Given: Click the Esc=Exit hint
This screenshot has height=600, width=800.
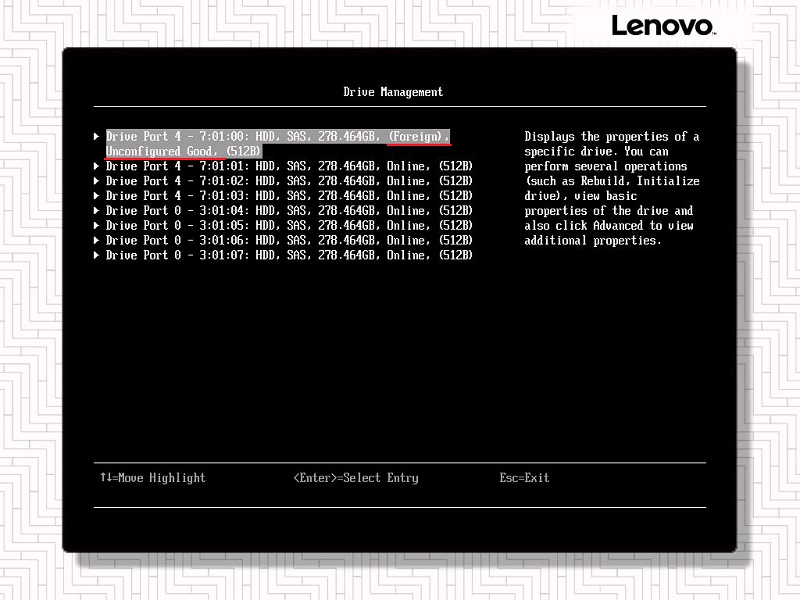Looking at the screenshot, I should (524, 478).
